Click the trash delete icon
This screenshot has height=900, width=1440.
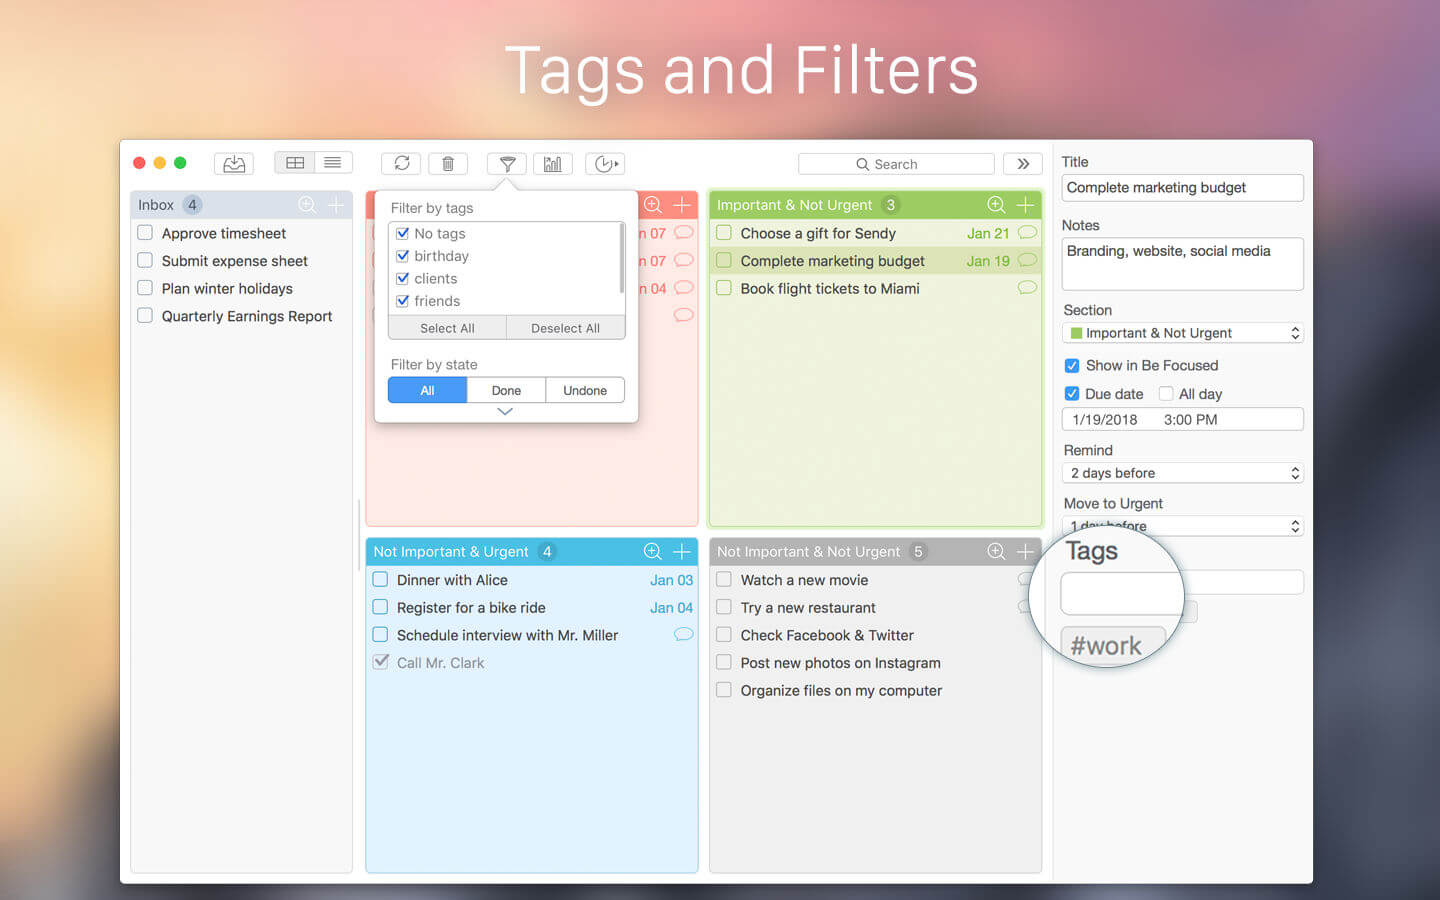[448, 164]
